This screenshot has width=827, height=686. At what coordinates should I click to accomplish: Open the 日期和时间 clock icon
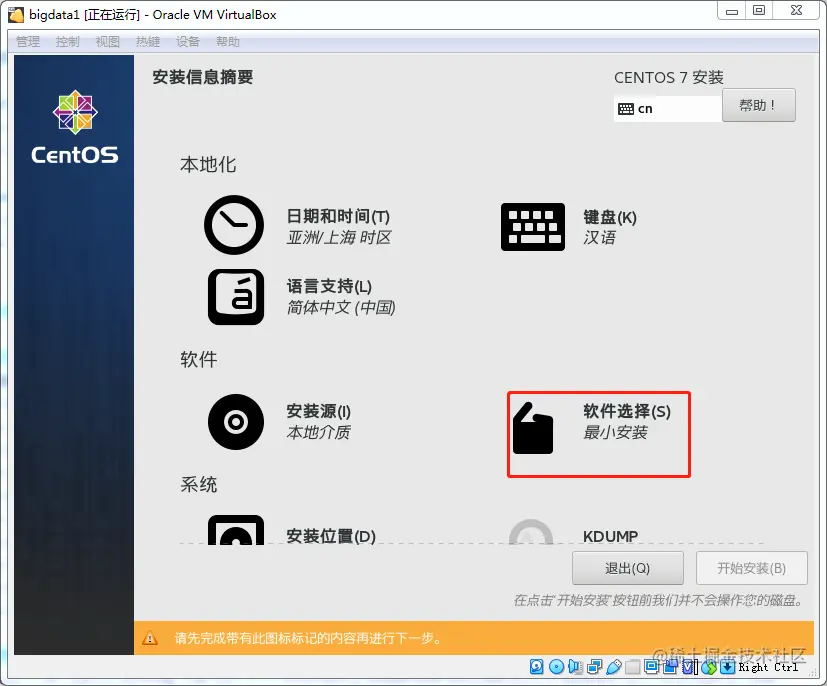click(x=234, y=225)
